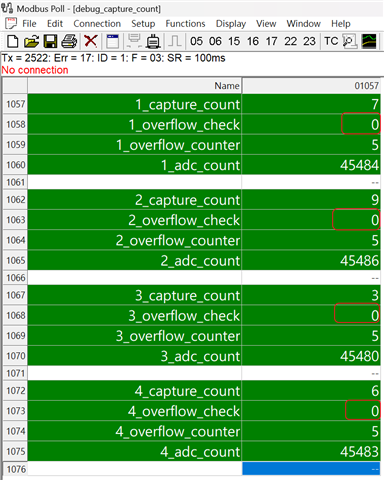Select the 1_capture_count name cell
The image size is (384, 480).
134,104
